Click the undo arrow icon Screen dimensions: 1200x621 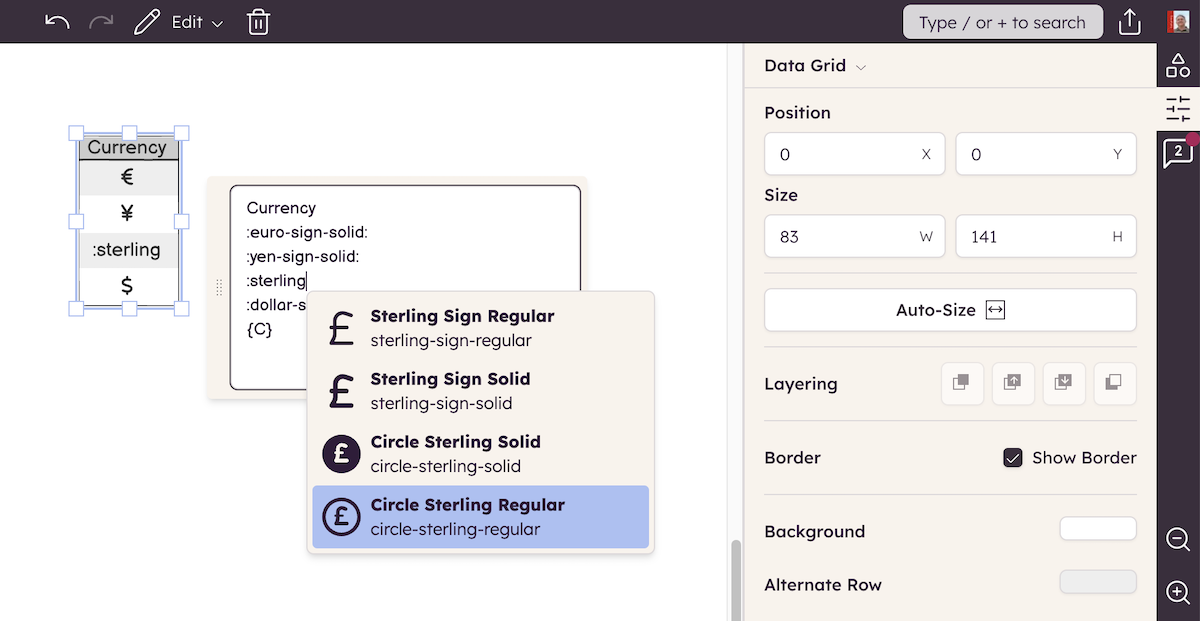[x=57, y=22]
